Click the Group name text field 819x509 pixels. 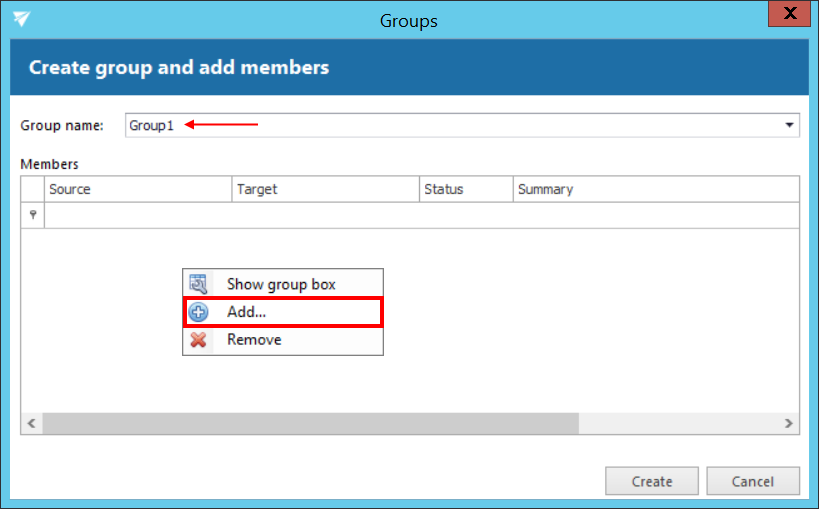pos(450,125)
